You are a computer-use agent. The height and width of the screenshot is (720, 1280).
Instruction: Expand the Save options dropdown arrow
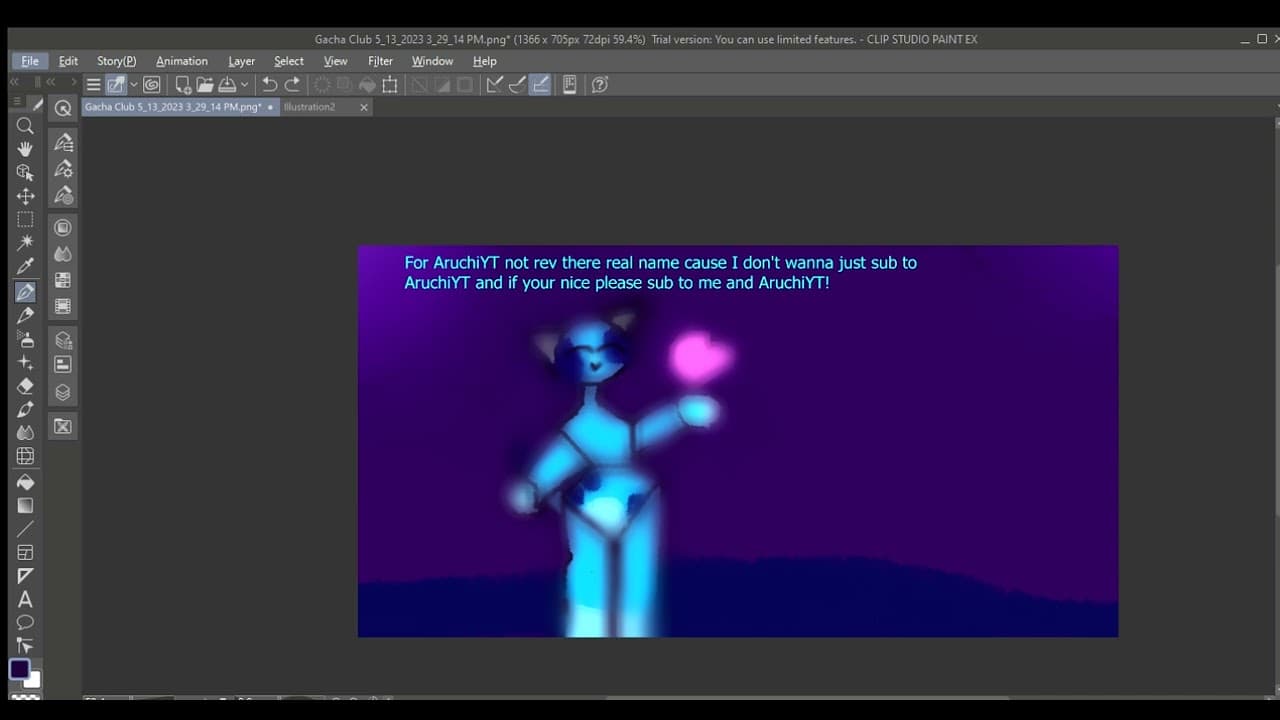point(244,85)
